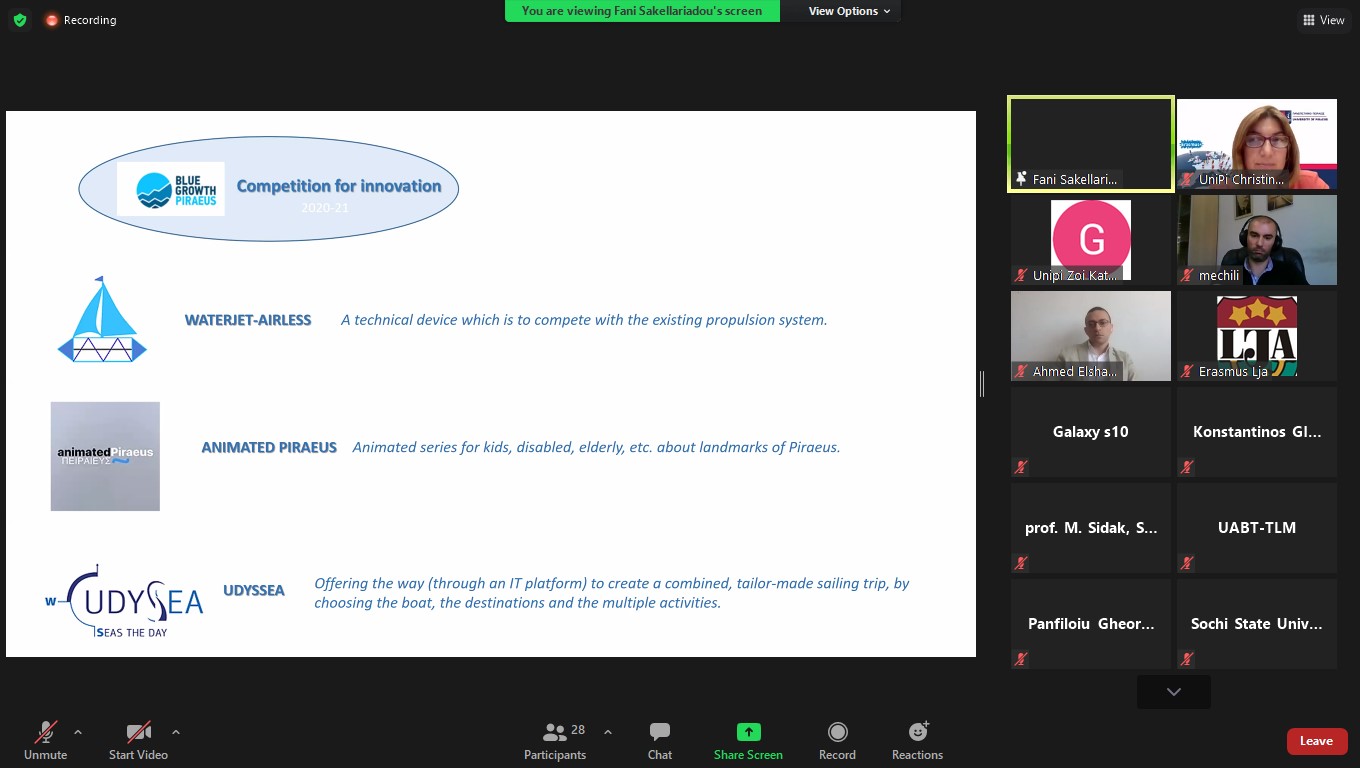The width and height of the screenshot is (1360, 768).
Task: Select Ahmed Elsha's video tile
Action: pos(1091,336)
